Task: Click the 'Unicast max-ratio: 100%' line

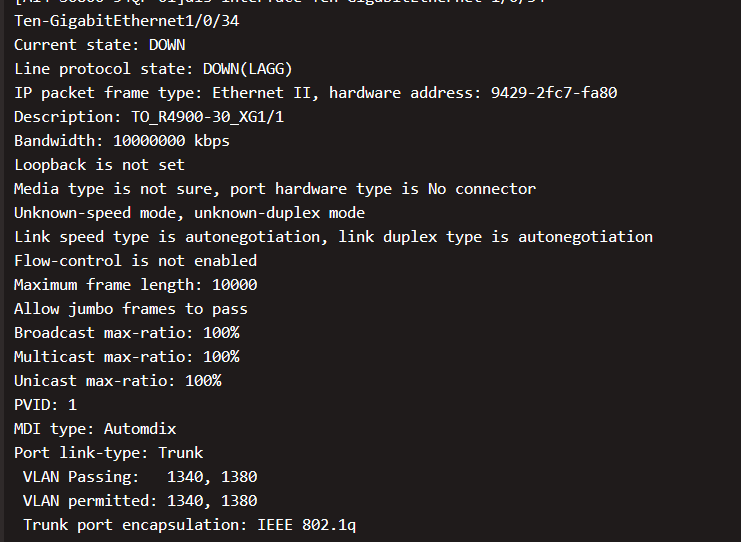Action: 117,381
